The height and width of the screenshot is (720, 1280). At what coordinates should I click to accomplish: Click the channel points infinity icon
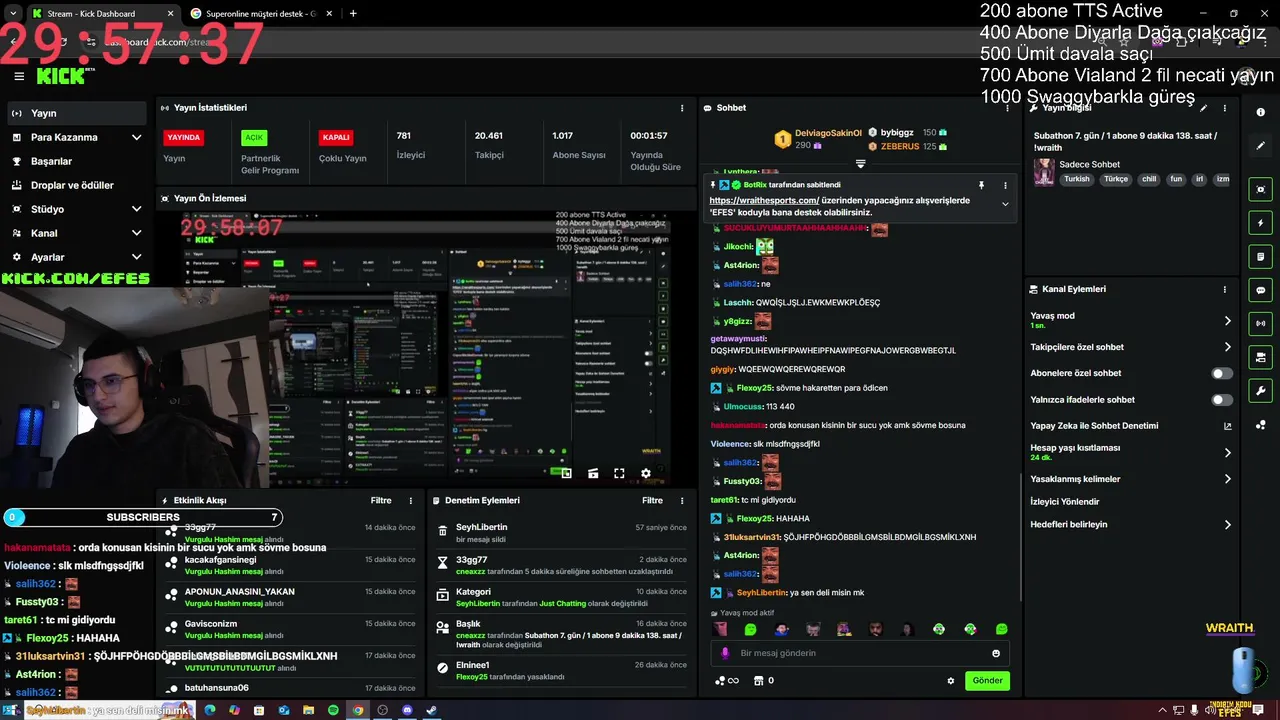coord(727,681)
